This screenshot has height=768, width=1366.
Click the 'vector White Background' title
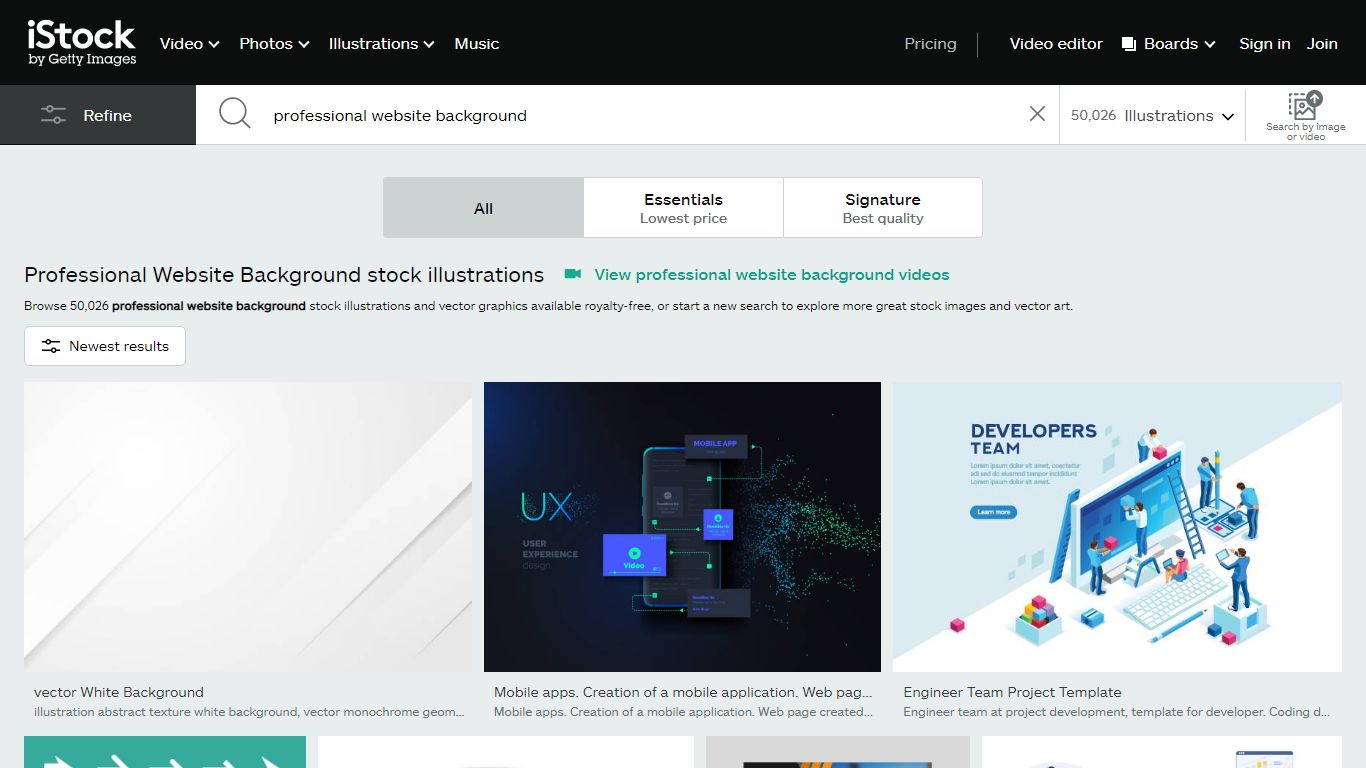click(x=119, y=692)
